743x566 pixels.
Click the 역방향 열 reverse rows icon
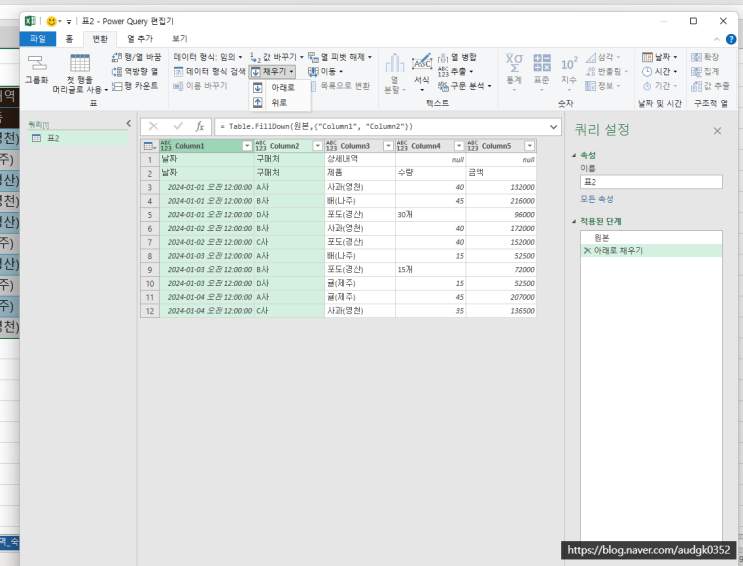pyautogui.click(x=117, y=72)
